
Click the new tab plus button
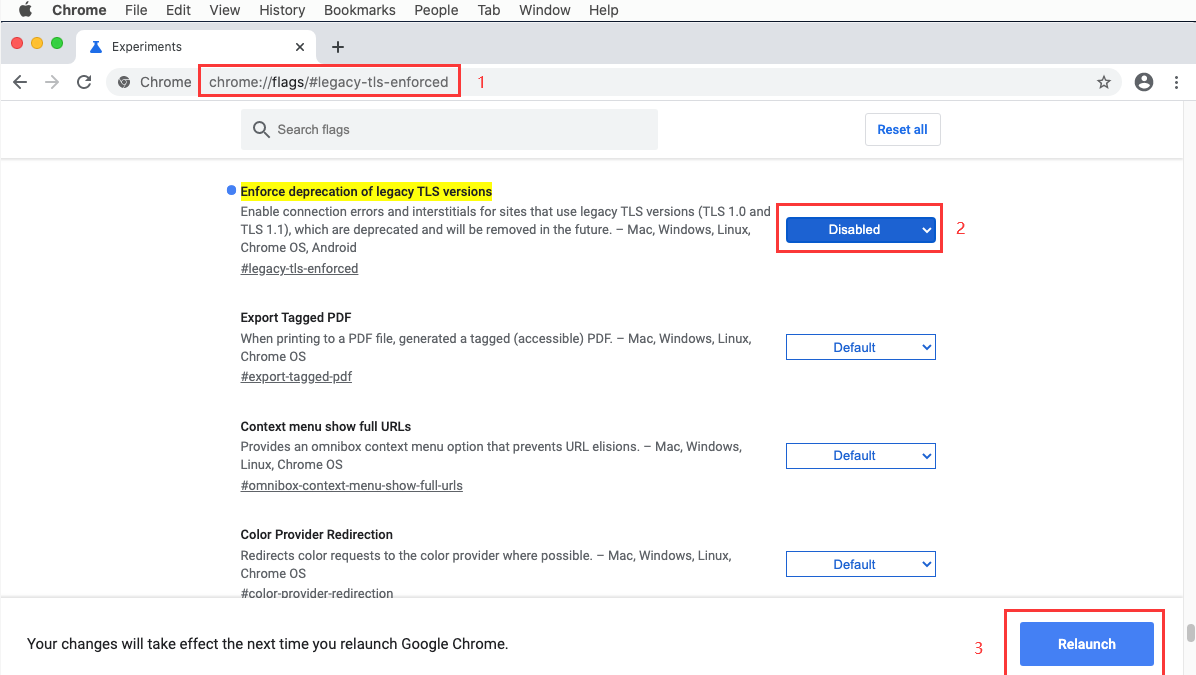point(338,47)
